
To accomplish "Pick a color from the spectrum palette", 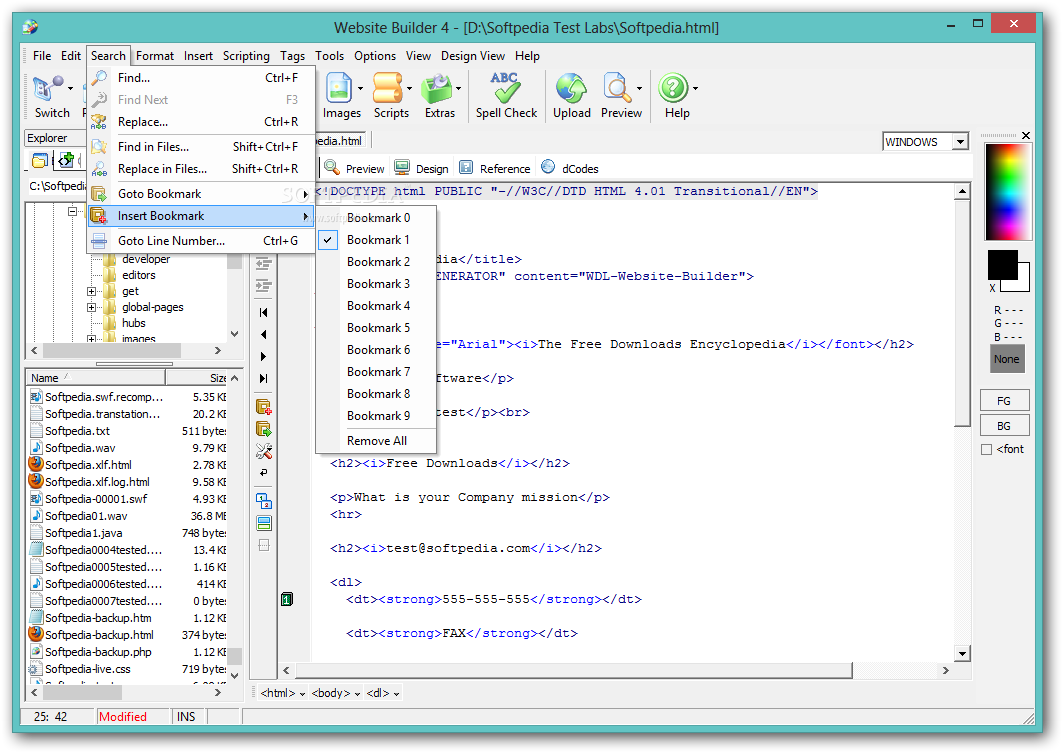I will 1008,192.
